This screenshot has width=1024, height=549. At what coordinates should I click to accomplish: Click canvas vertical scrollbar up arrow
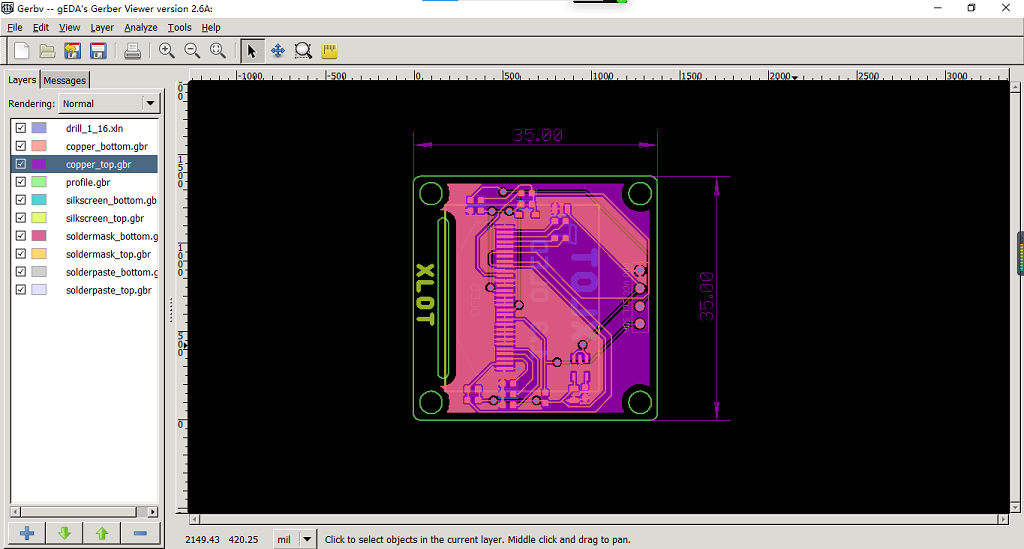pyautogui.click(x=1015, y=87)
